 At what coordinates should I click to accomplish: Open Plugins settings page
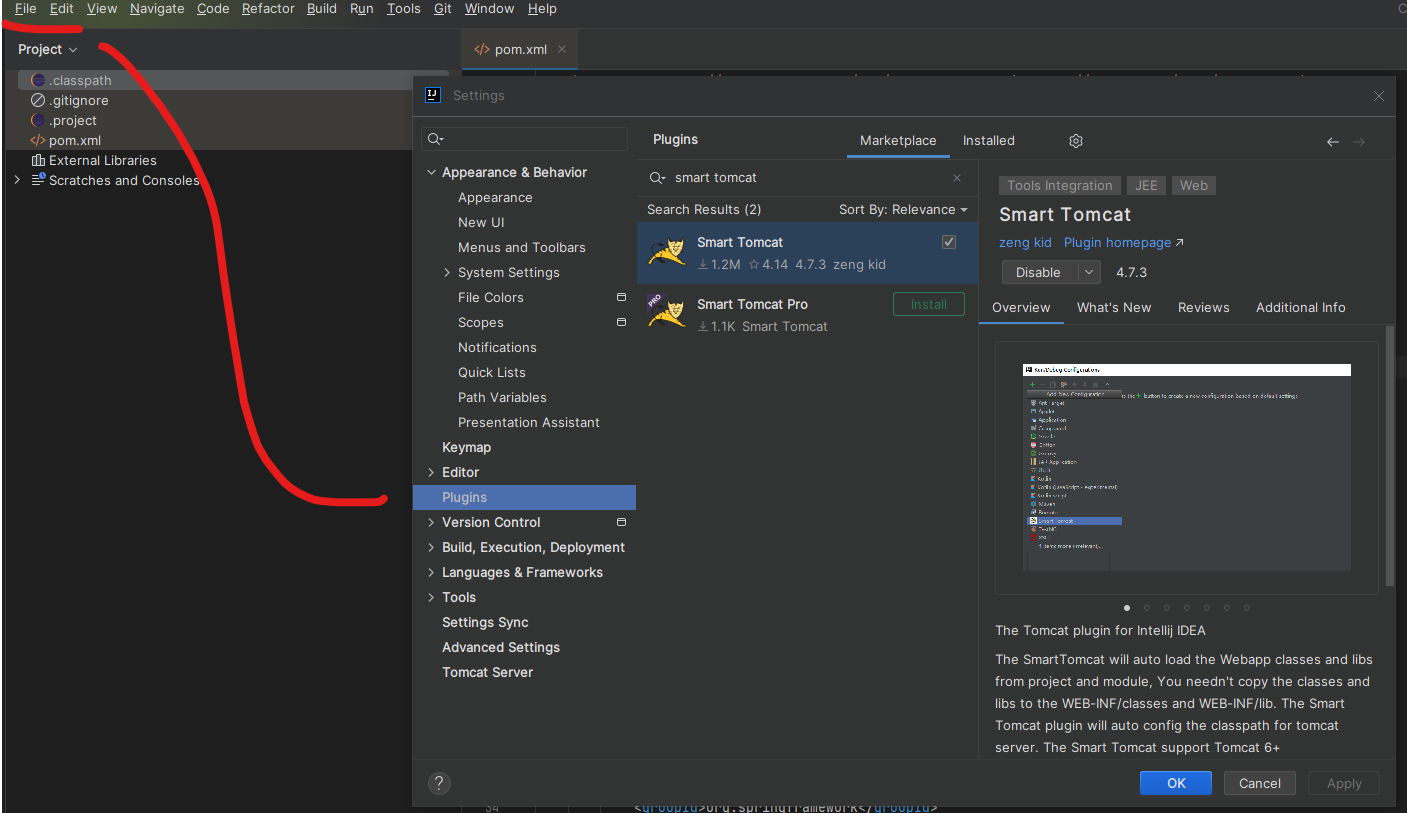click(524, 497)
